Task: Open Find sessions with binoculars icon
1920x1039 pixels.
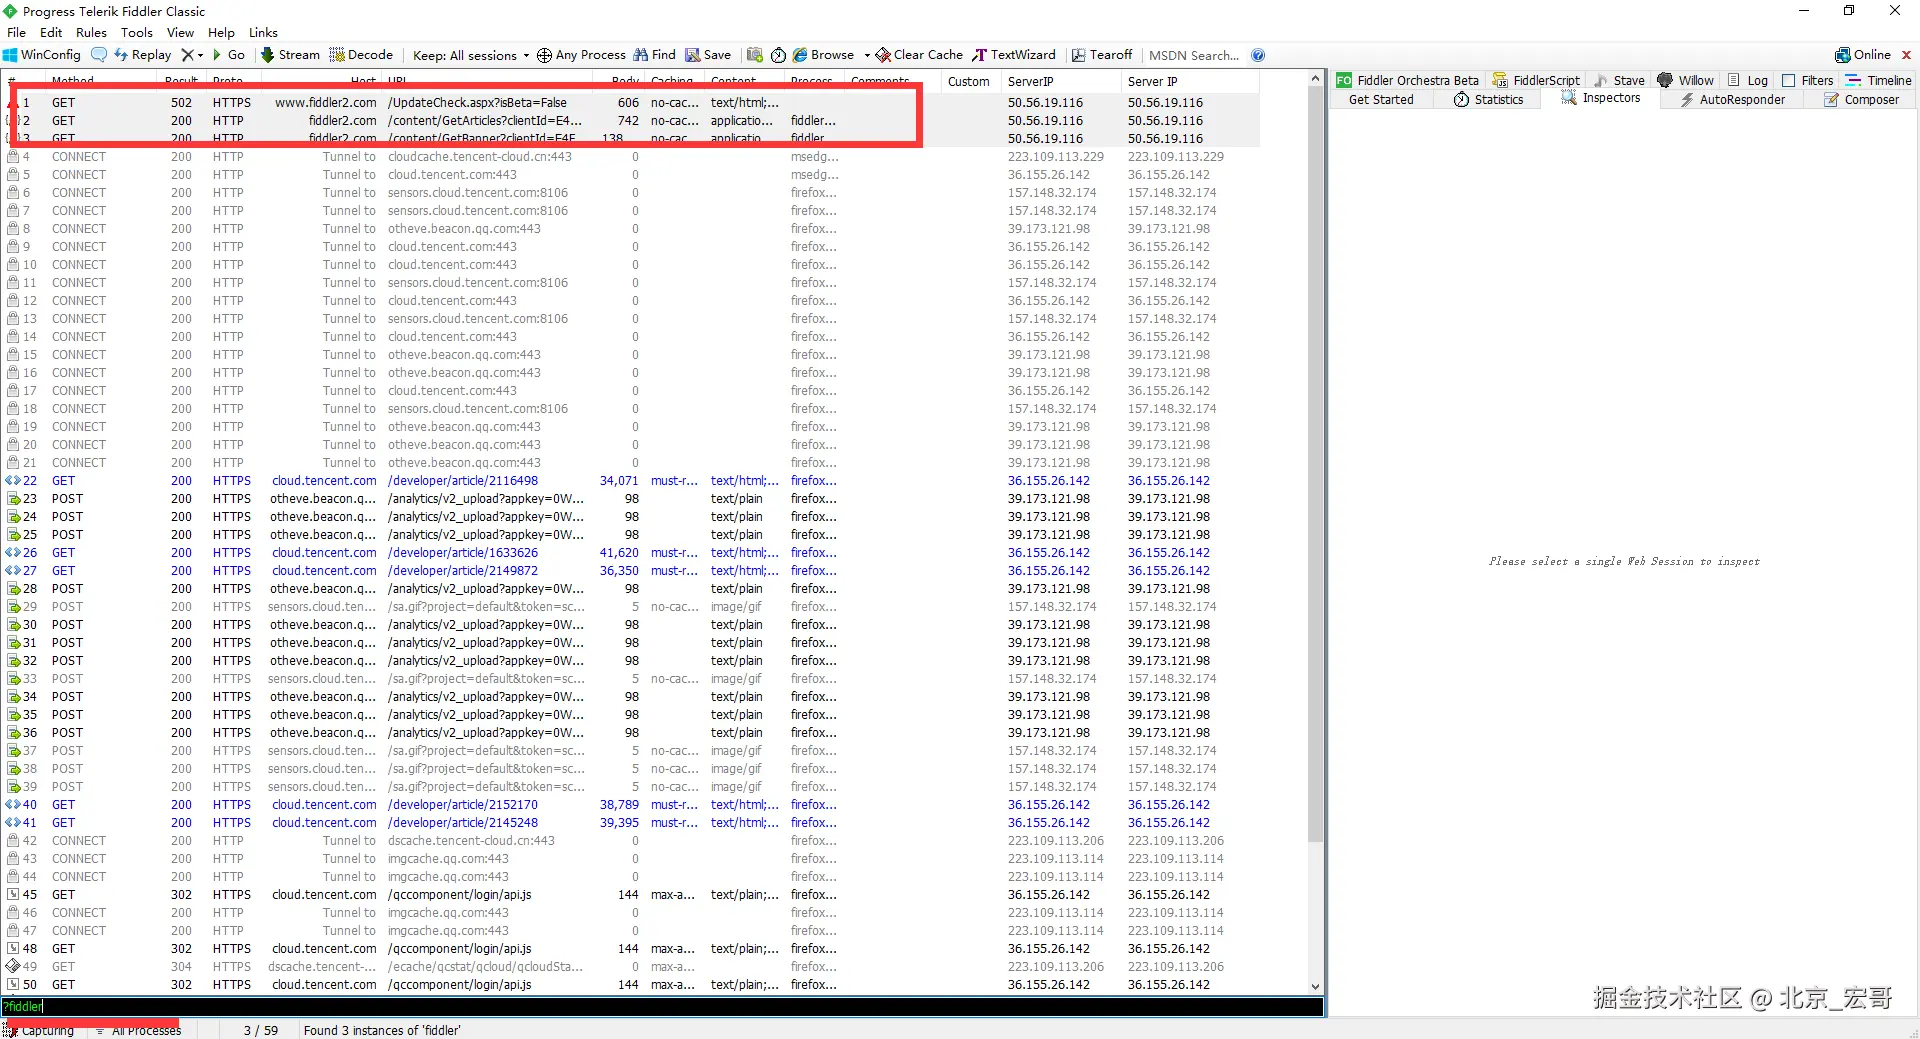Action: point(655,55)
